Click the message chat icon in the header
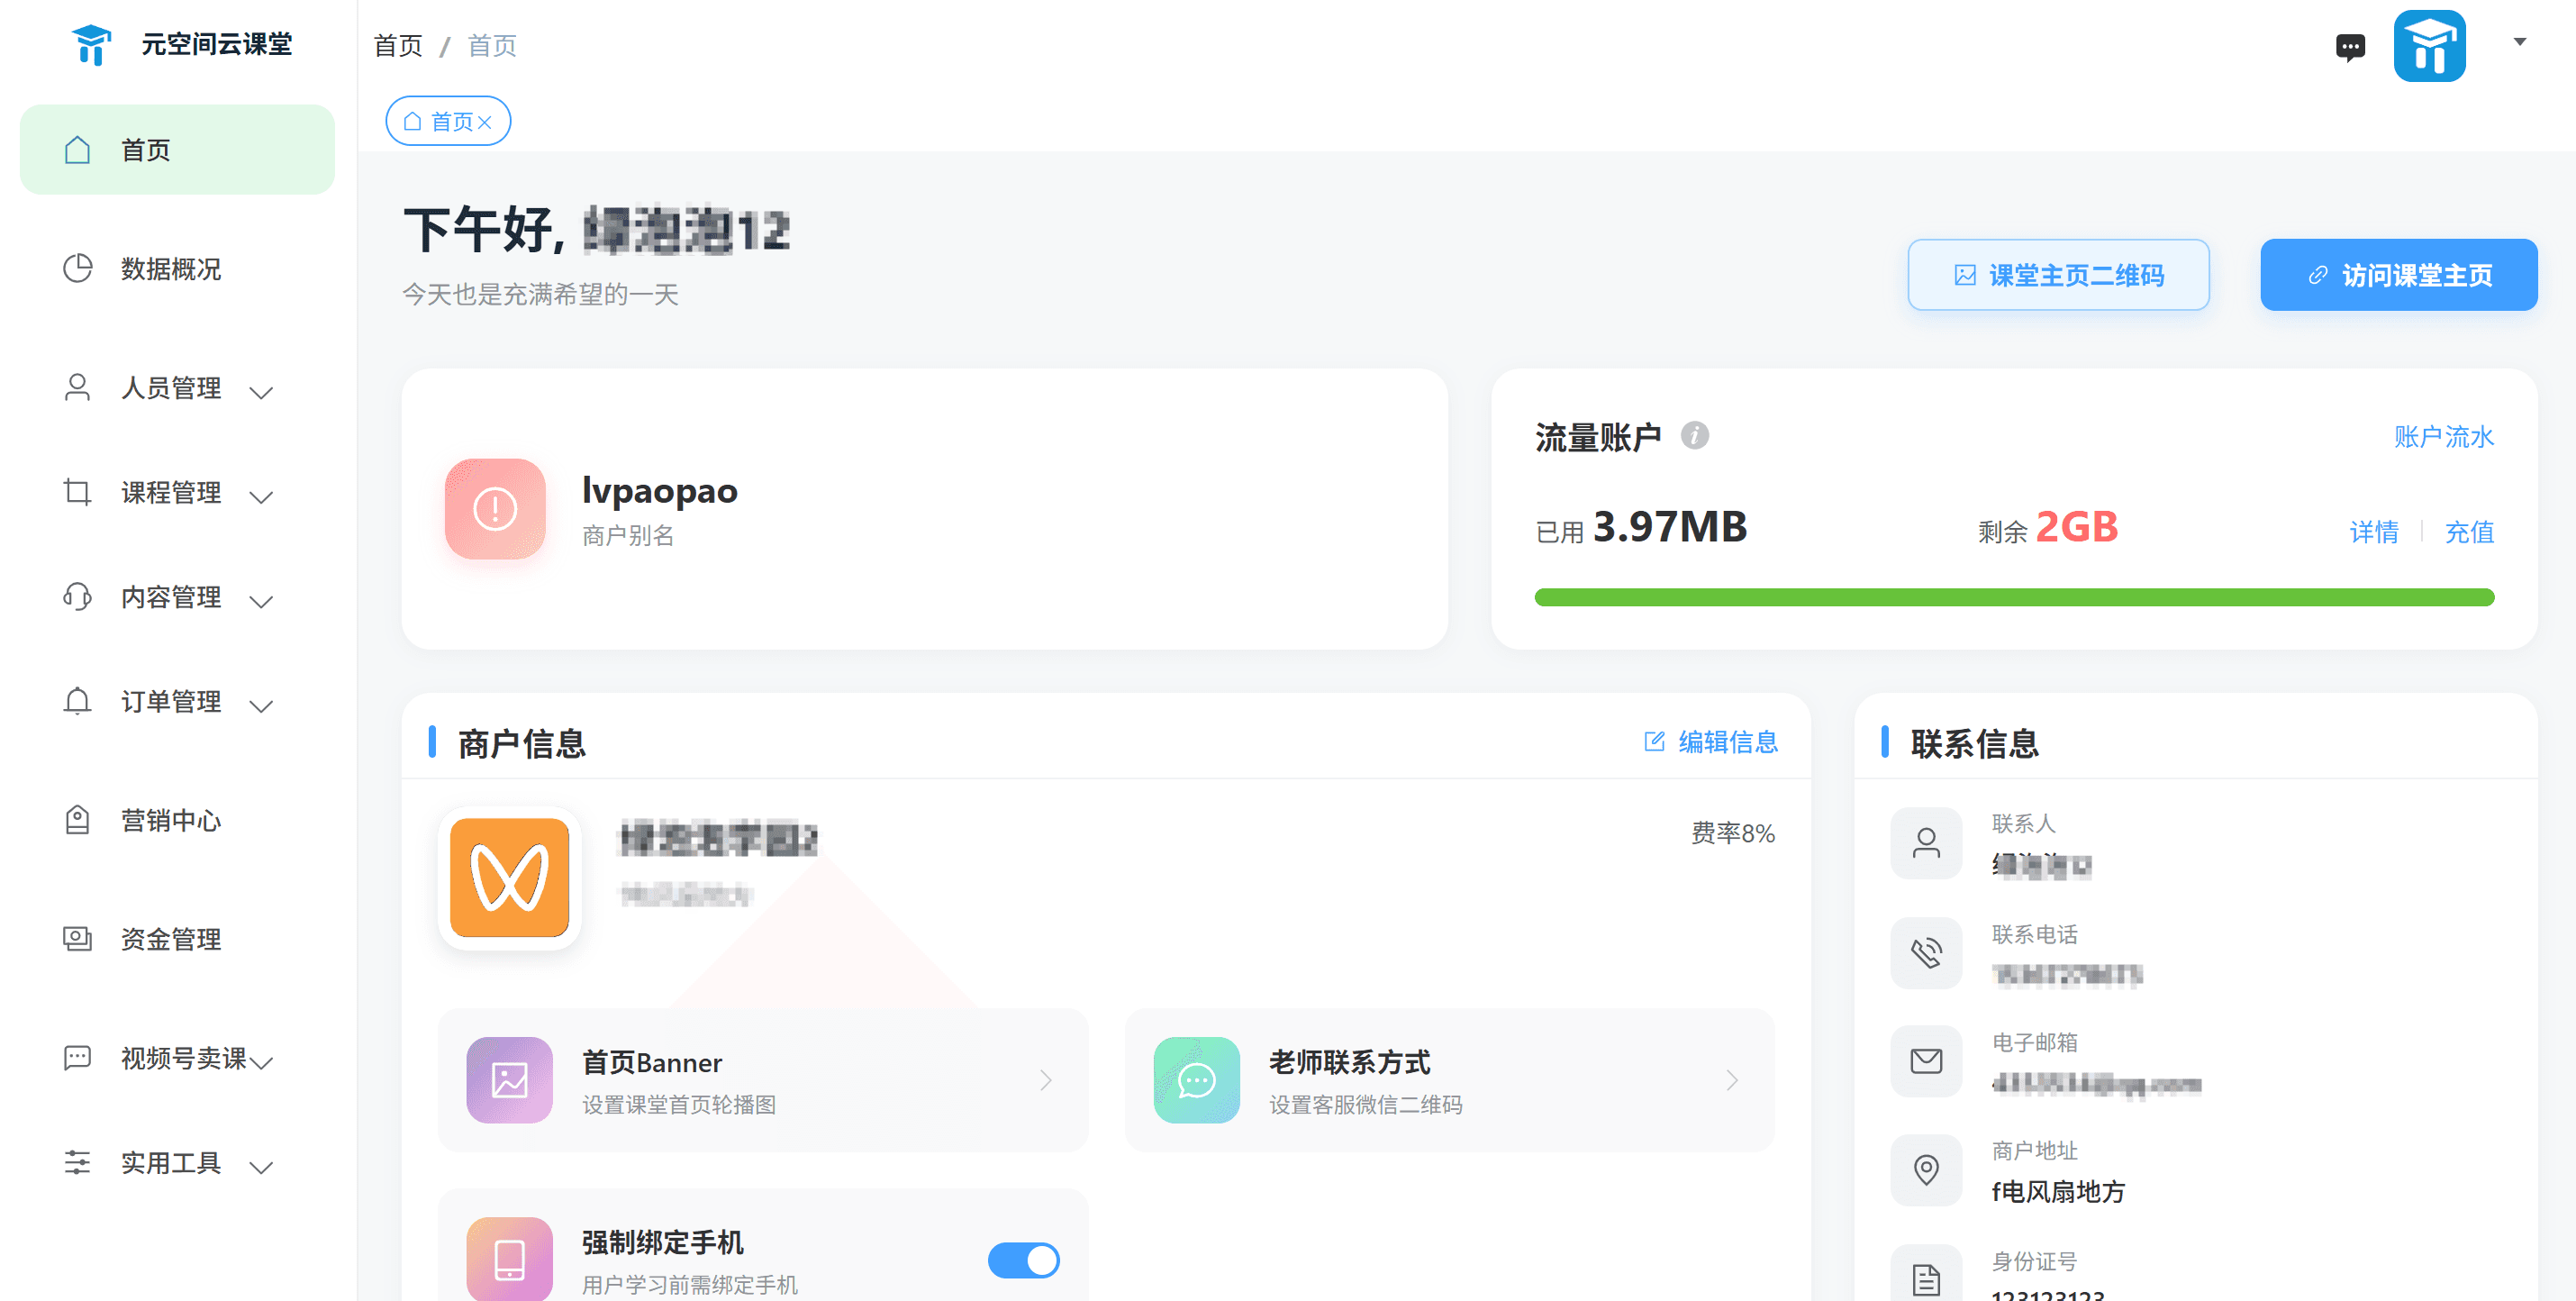Image resolution: width=2576 pixels, height=1301 pixels. 2350,46
